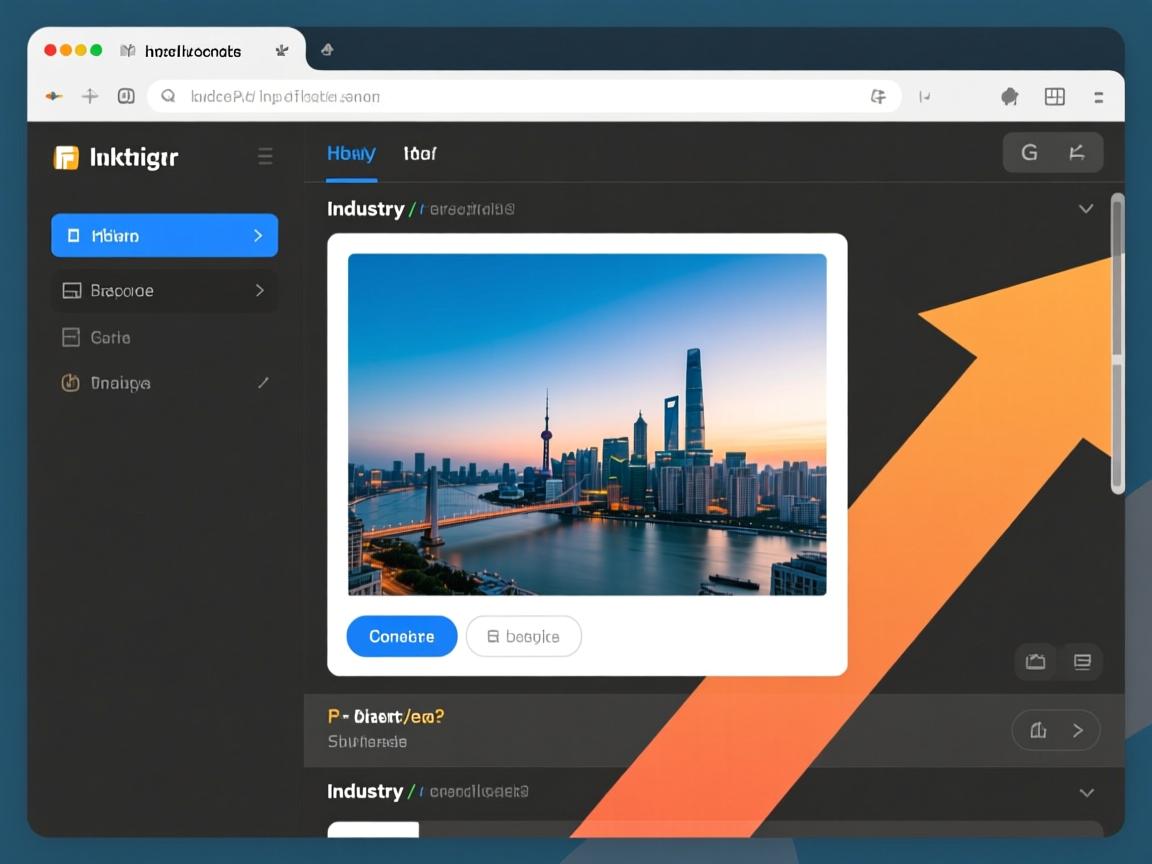Viewport: 1152px width, 864px height.
Task: Click the camera icon below the arrow
Action: 1035,661
